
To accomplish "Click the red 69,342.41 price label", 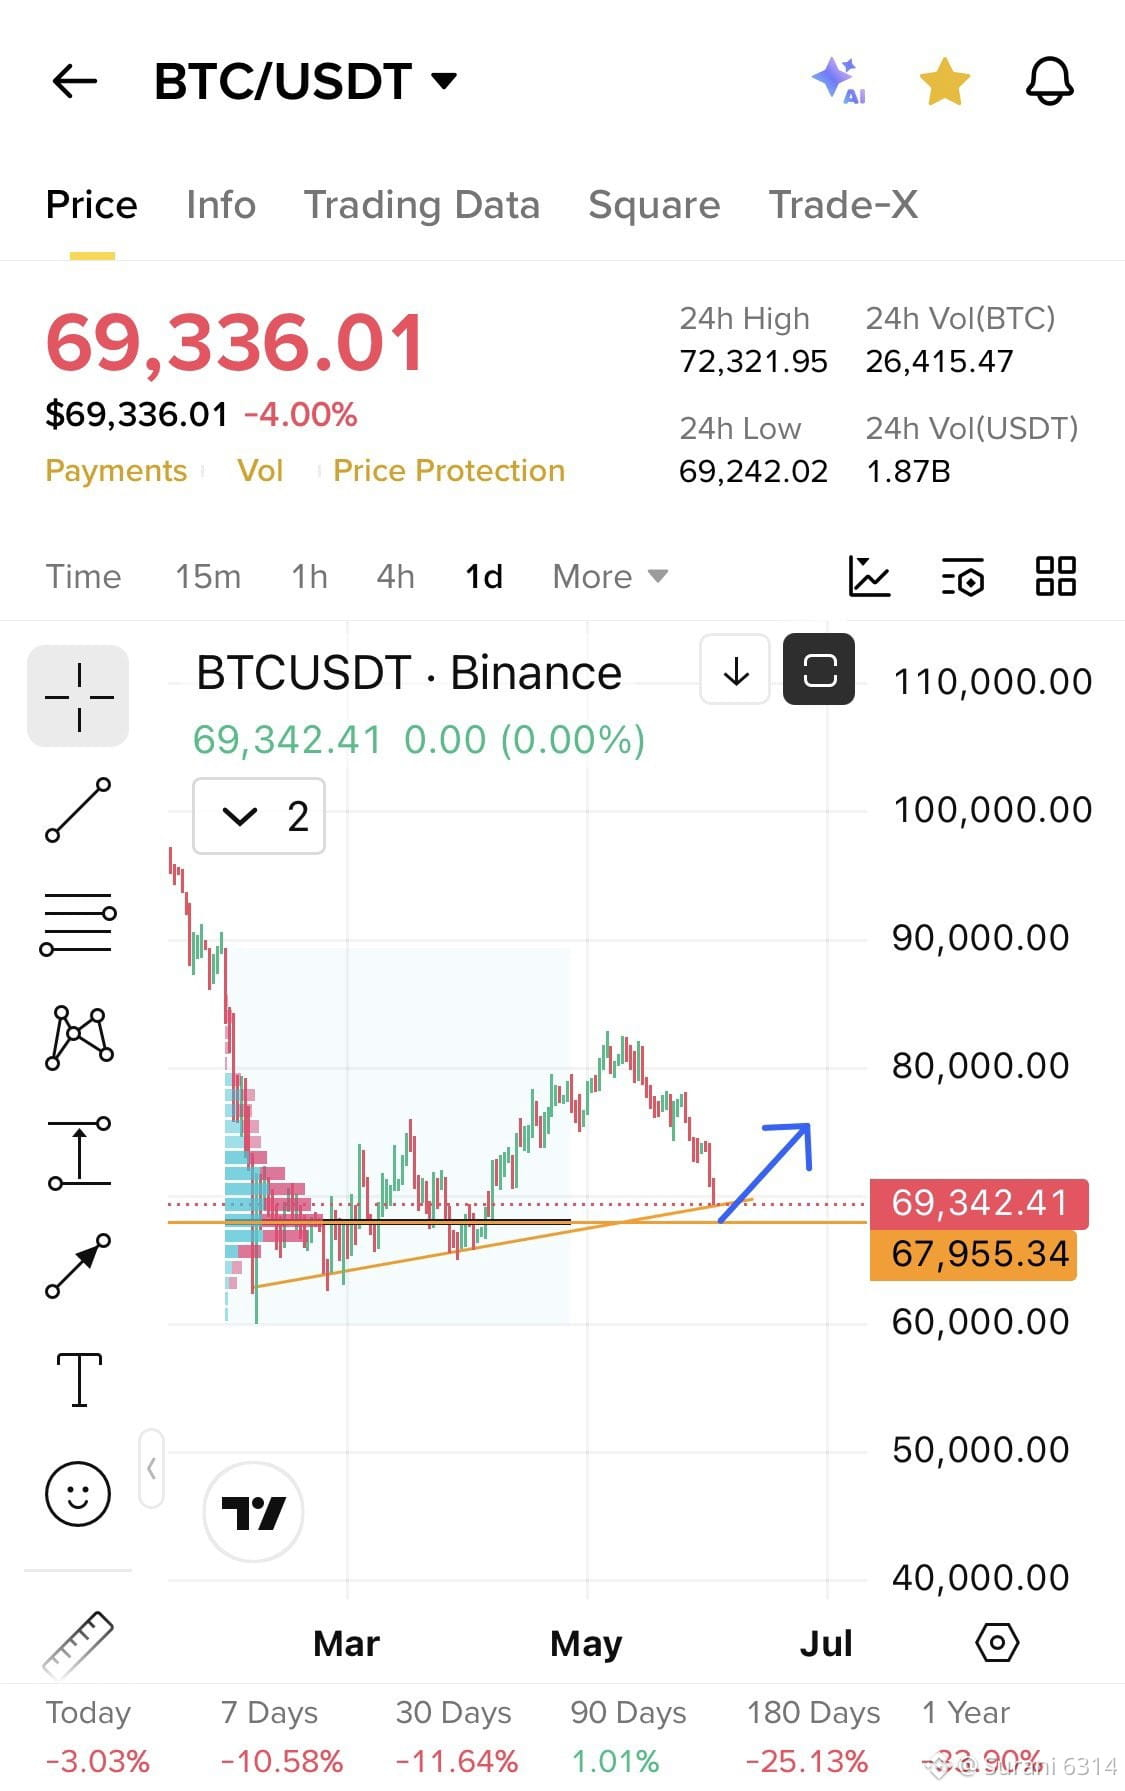I will click(979, 1203).
